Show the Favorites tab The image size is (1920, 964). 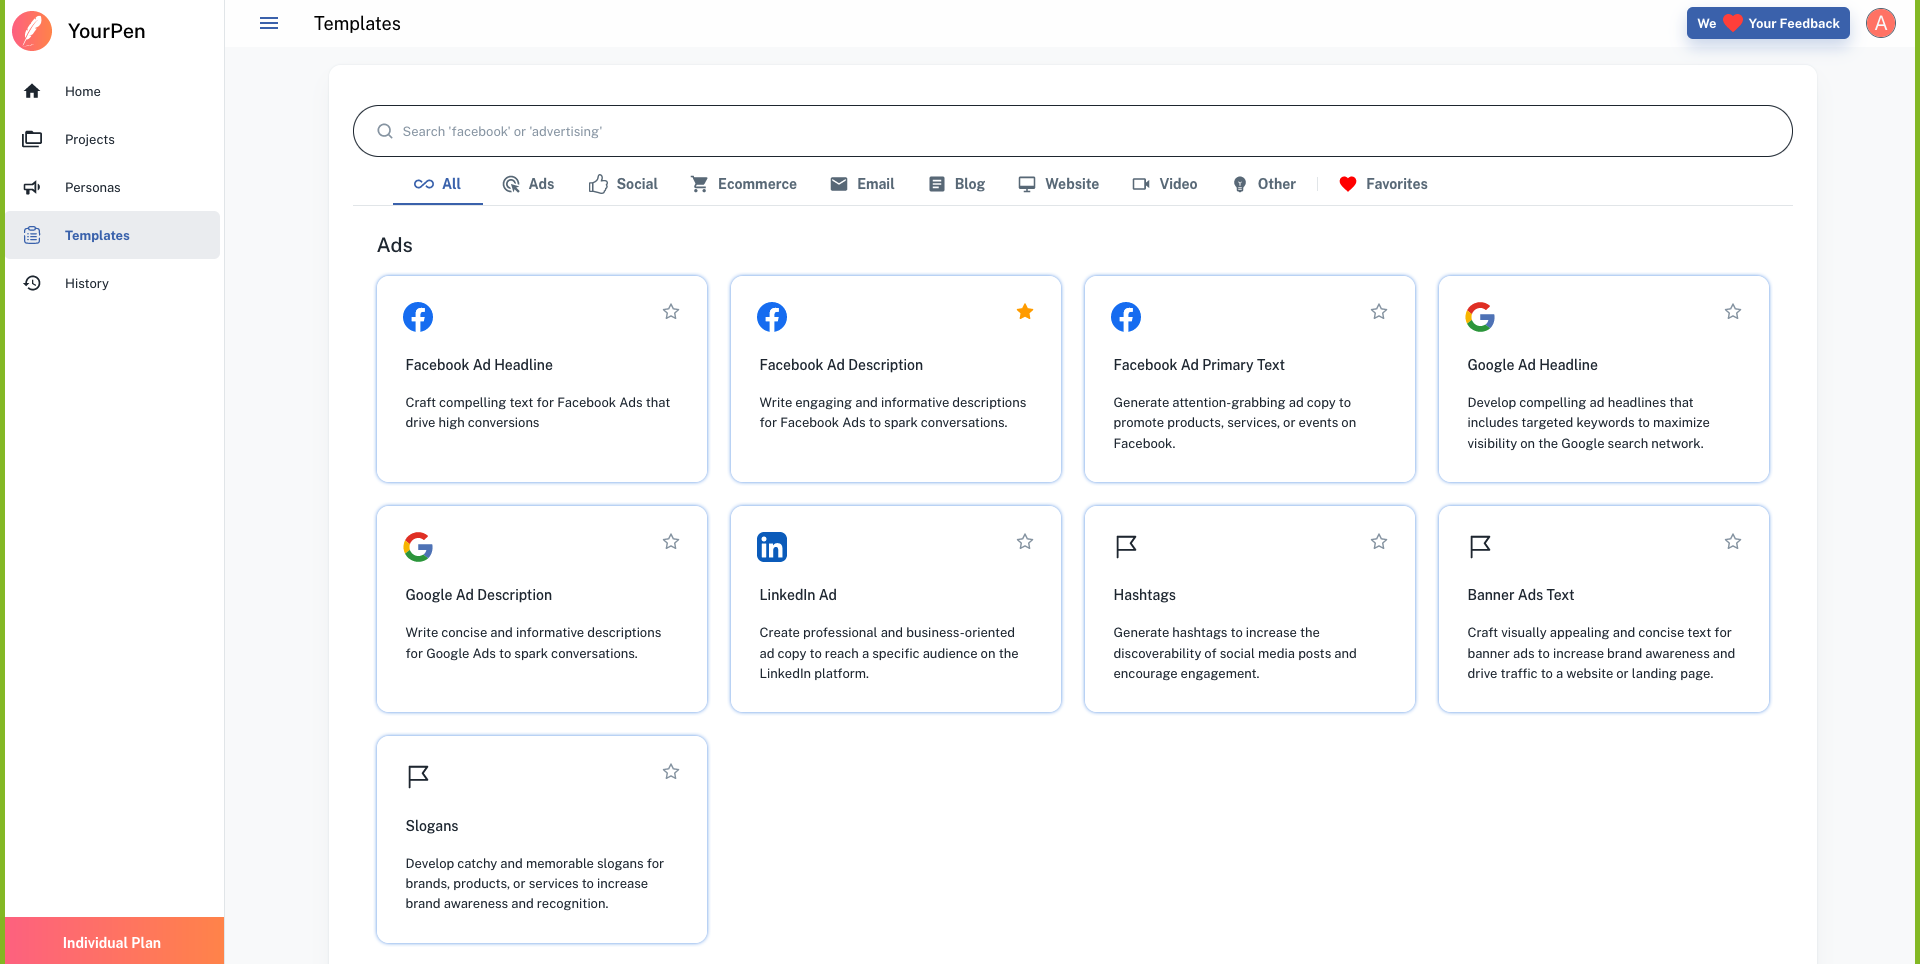pyautogui.click(x=1383, y=184)
